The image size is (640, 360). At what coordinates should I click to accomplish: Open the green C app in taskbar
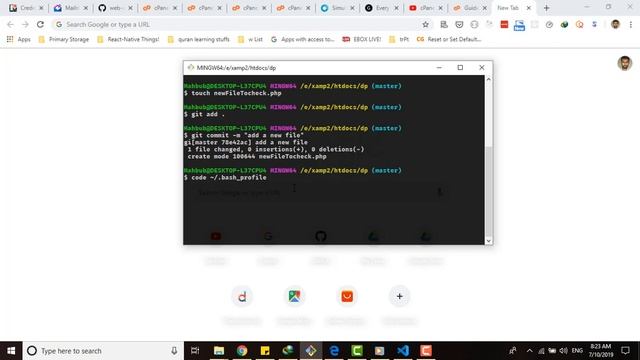[357, 351]
